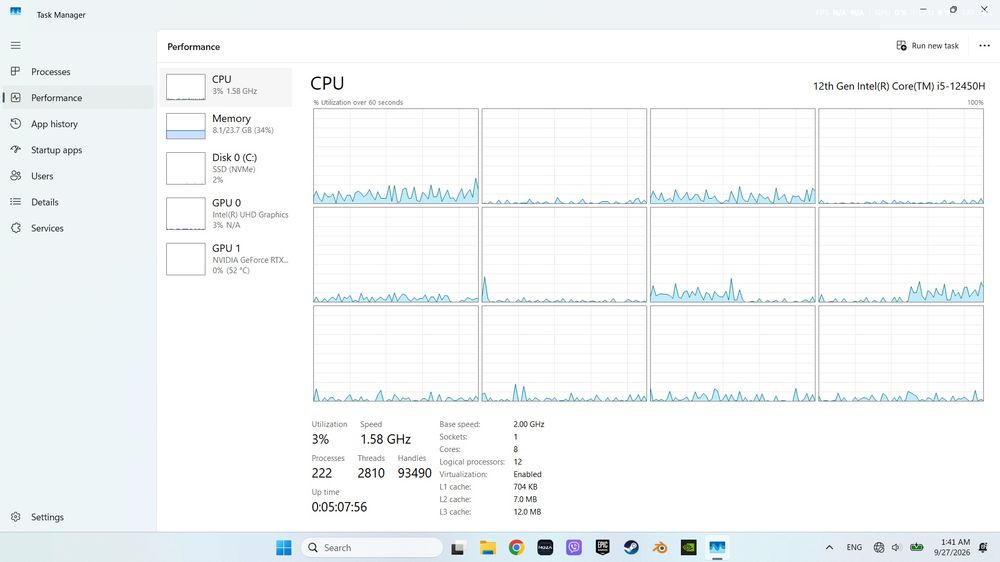Open NVIDIA app from taskbar
Screen dimensions: 1000x562
[689, 547]
